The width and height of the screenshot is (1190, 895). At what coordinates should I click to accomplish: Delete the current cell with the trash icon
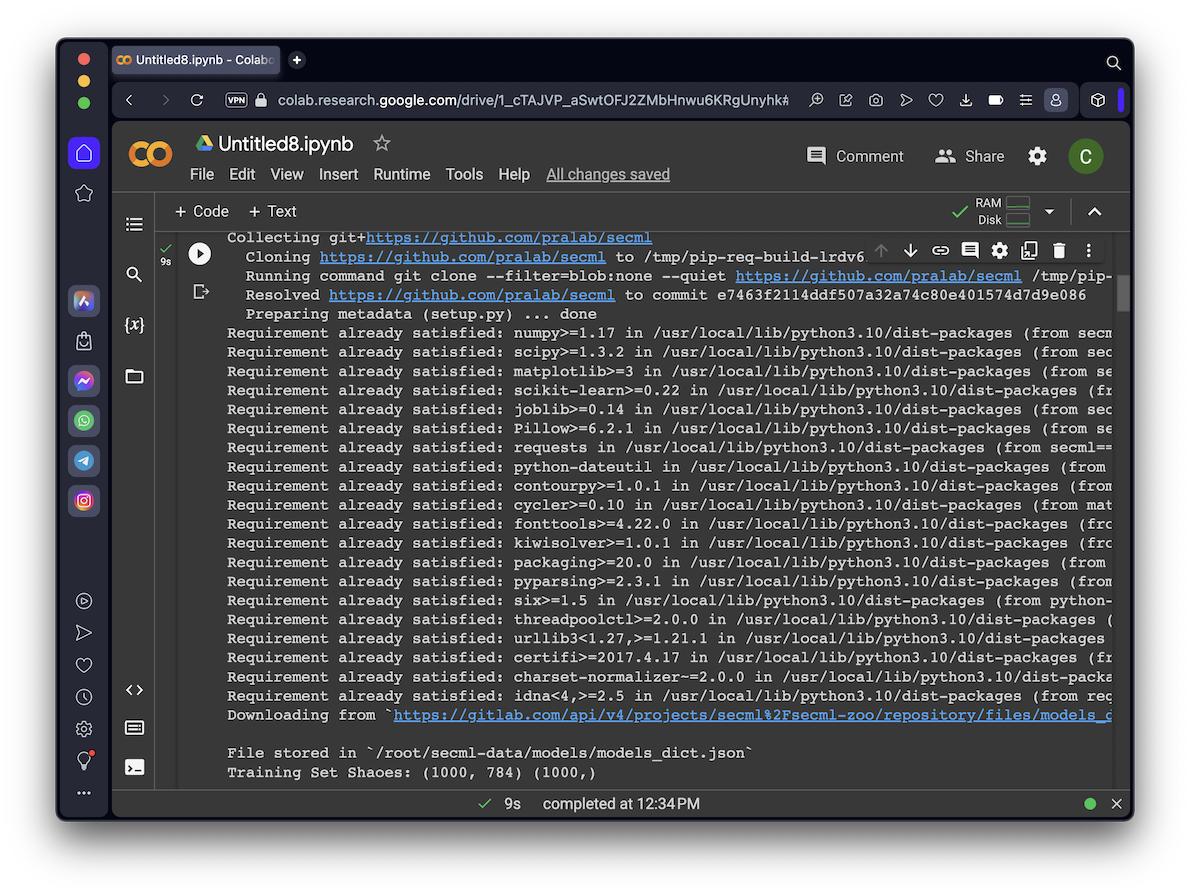click(1059, 251)
